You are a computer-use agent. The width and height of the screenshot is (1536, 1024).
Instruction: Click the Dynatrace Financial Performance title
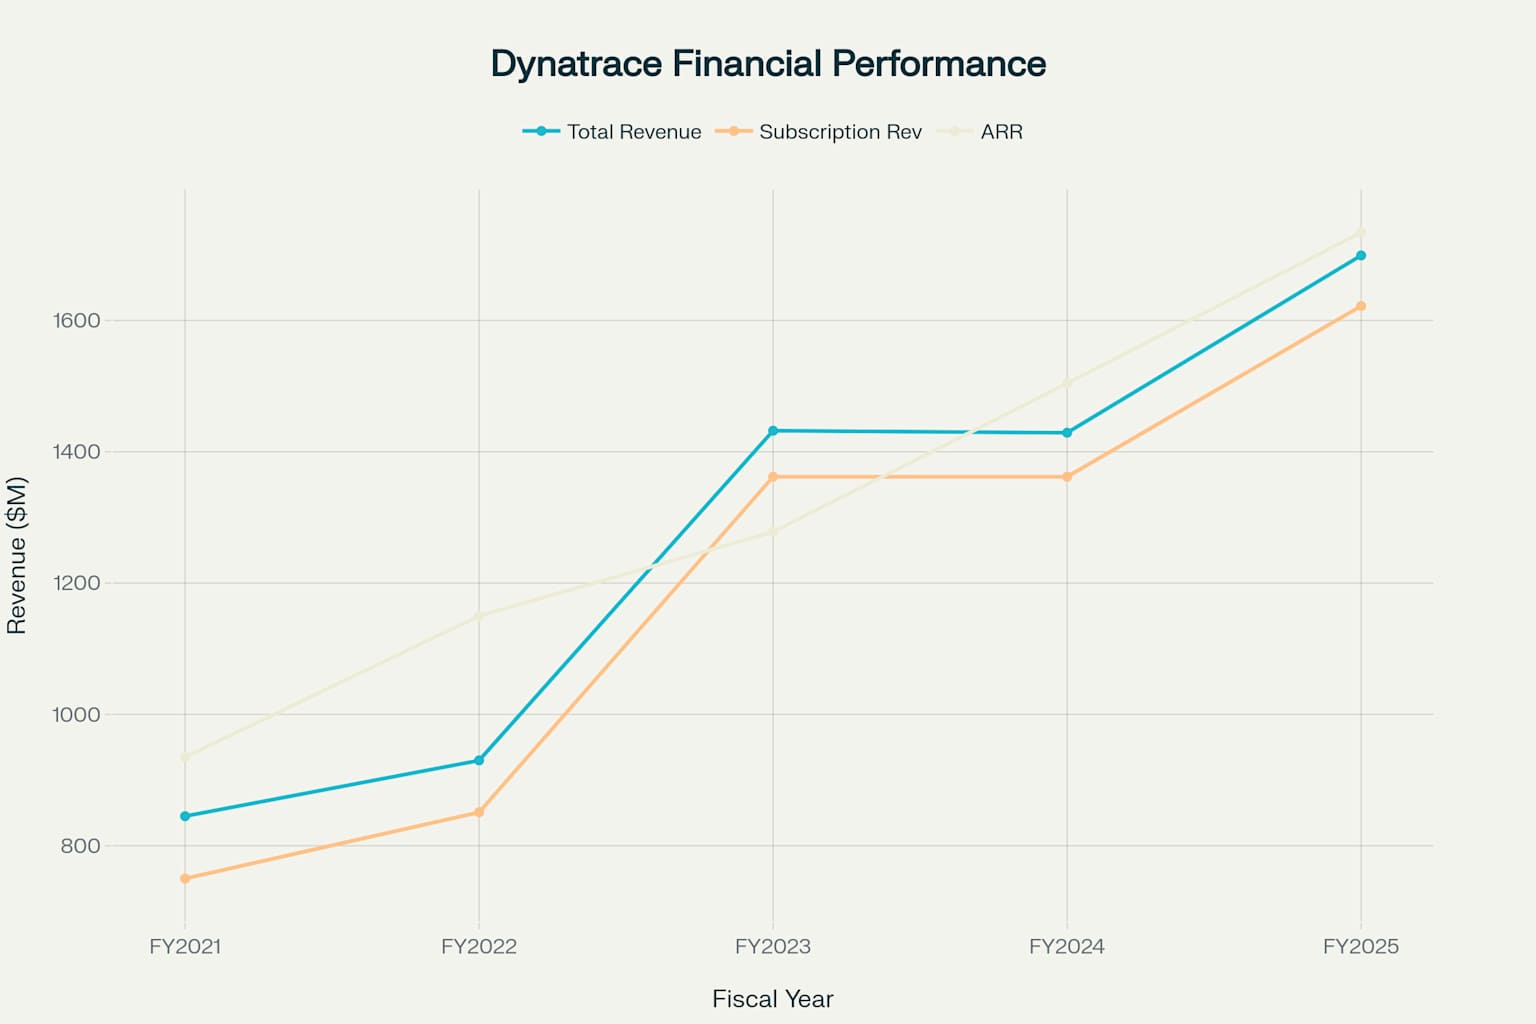pos(768,64)
